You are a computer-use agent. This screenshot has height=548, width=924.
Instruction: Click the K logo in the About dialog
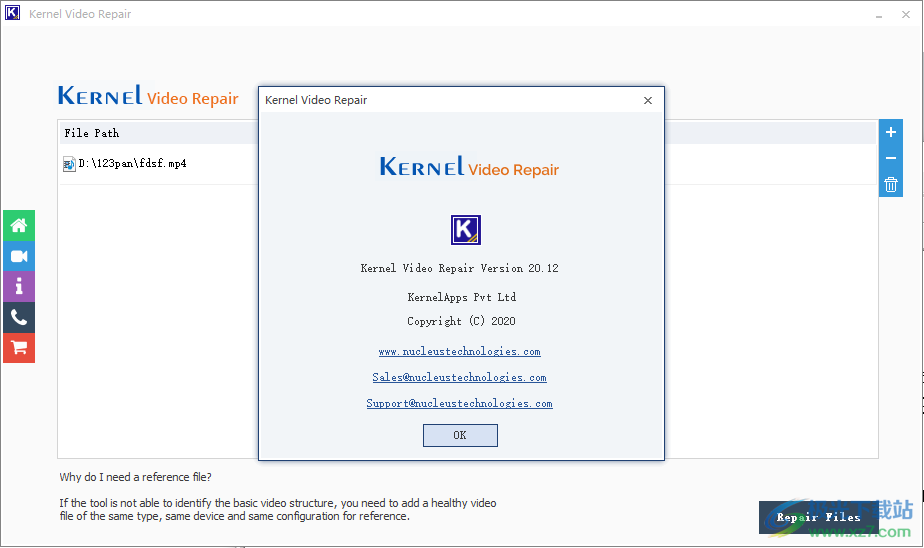click(x=466, y=230)
